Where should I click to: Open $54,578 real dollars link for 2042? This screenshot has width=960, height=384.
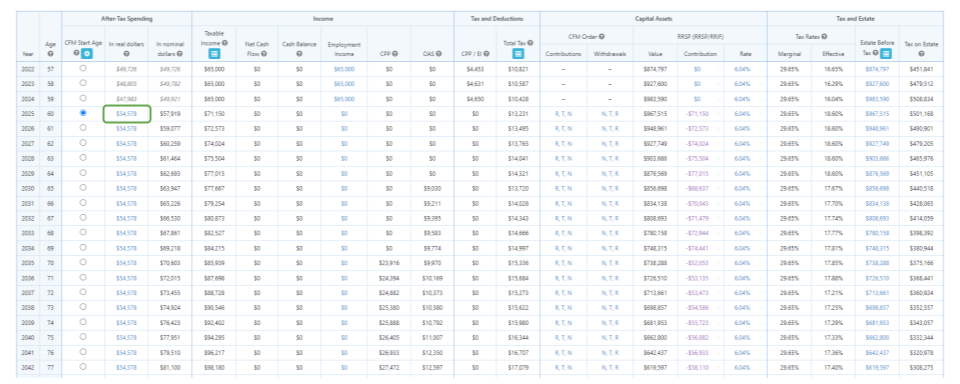pos(126,367)
